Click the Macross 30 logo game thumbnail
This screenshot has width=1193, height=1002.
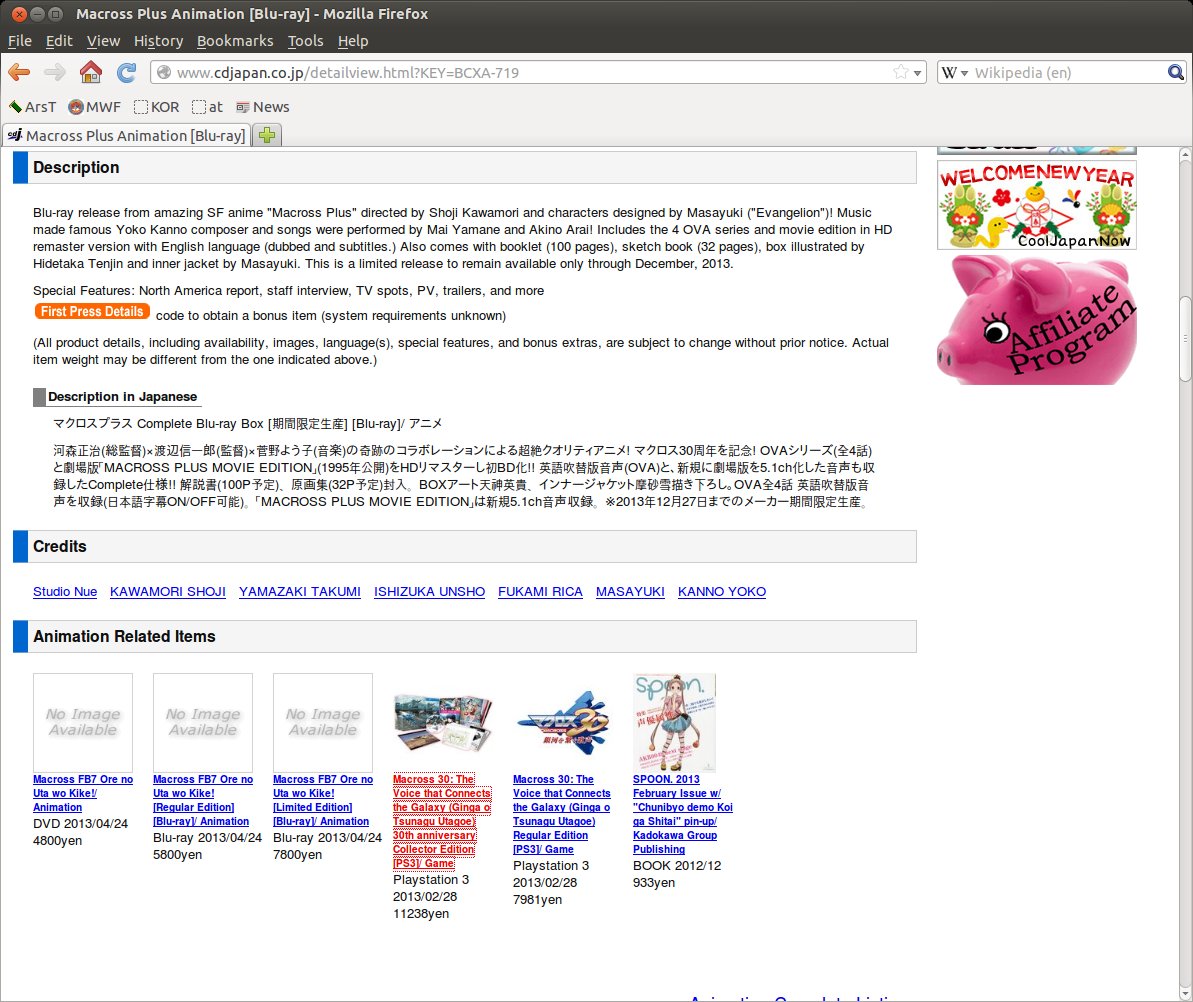562,722
